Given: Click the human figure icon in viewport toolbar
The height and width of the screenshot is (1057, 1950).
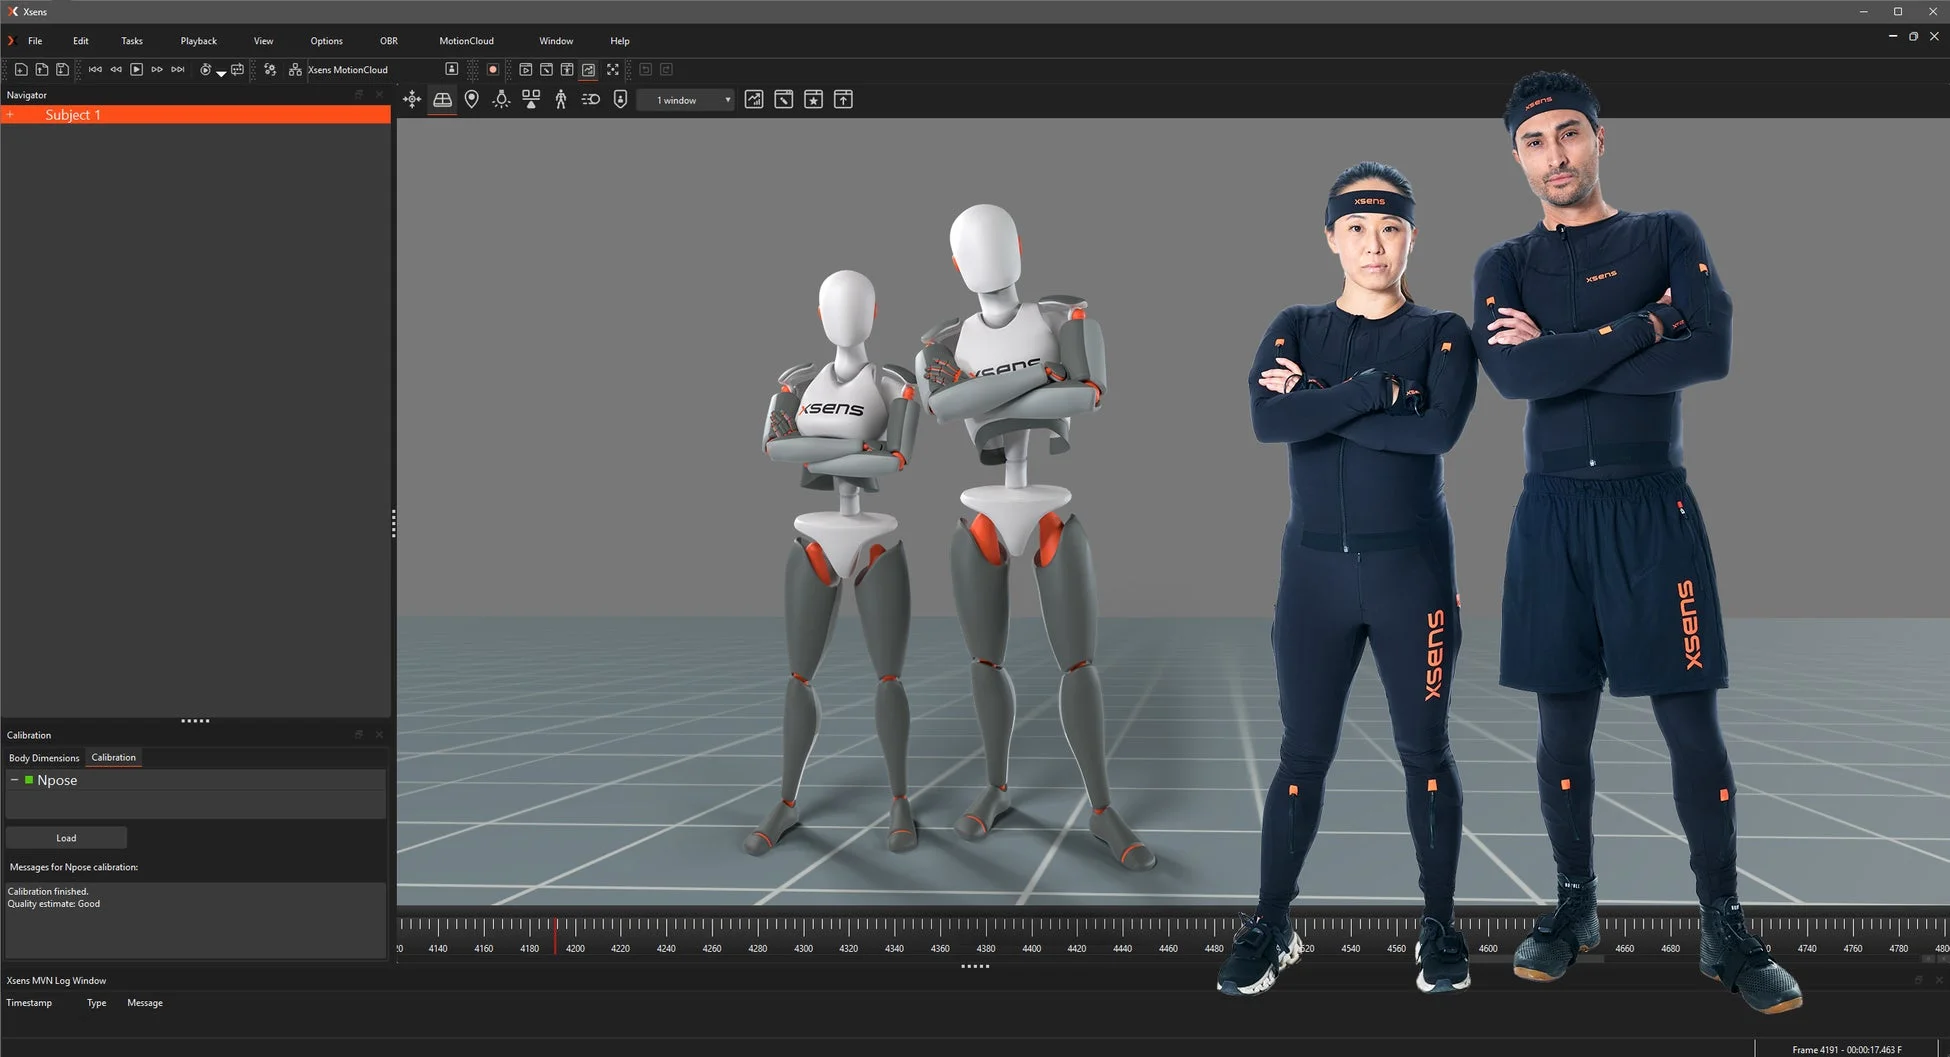Looking at the screenshot, I should (561, 99).
